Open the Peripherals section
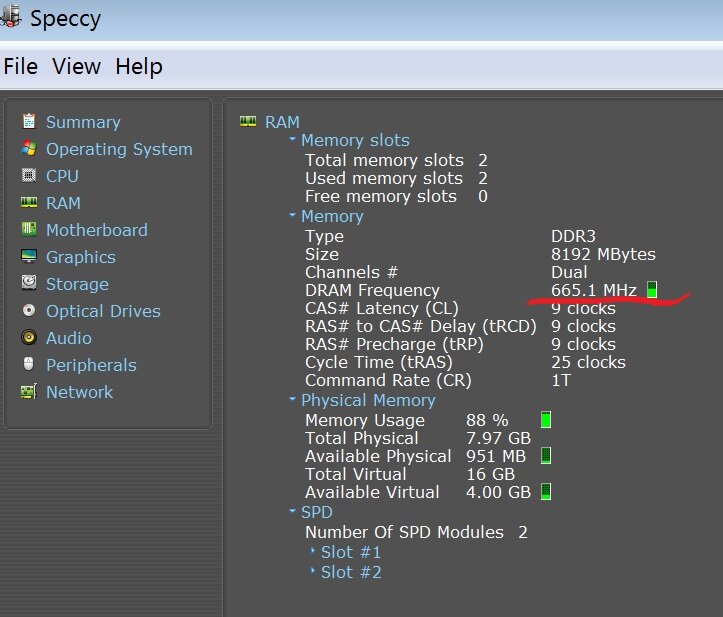 click(x=91, y=365)
